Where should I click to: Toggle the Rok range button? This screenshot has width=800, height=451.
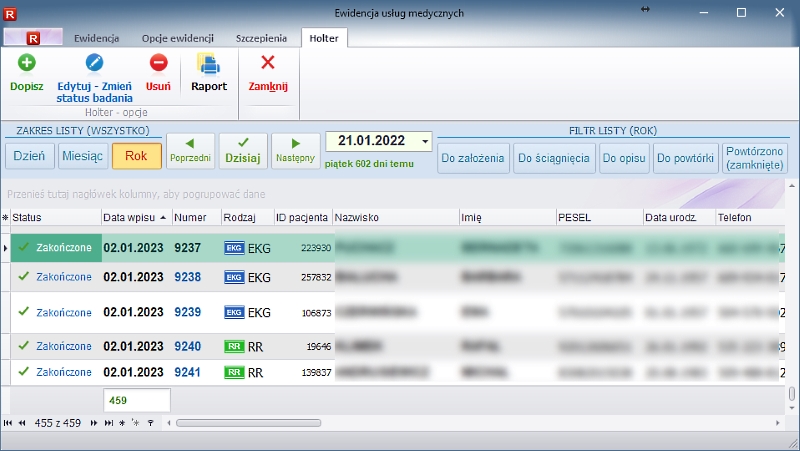pyautogui.click(x=136, y=157)
